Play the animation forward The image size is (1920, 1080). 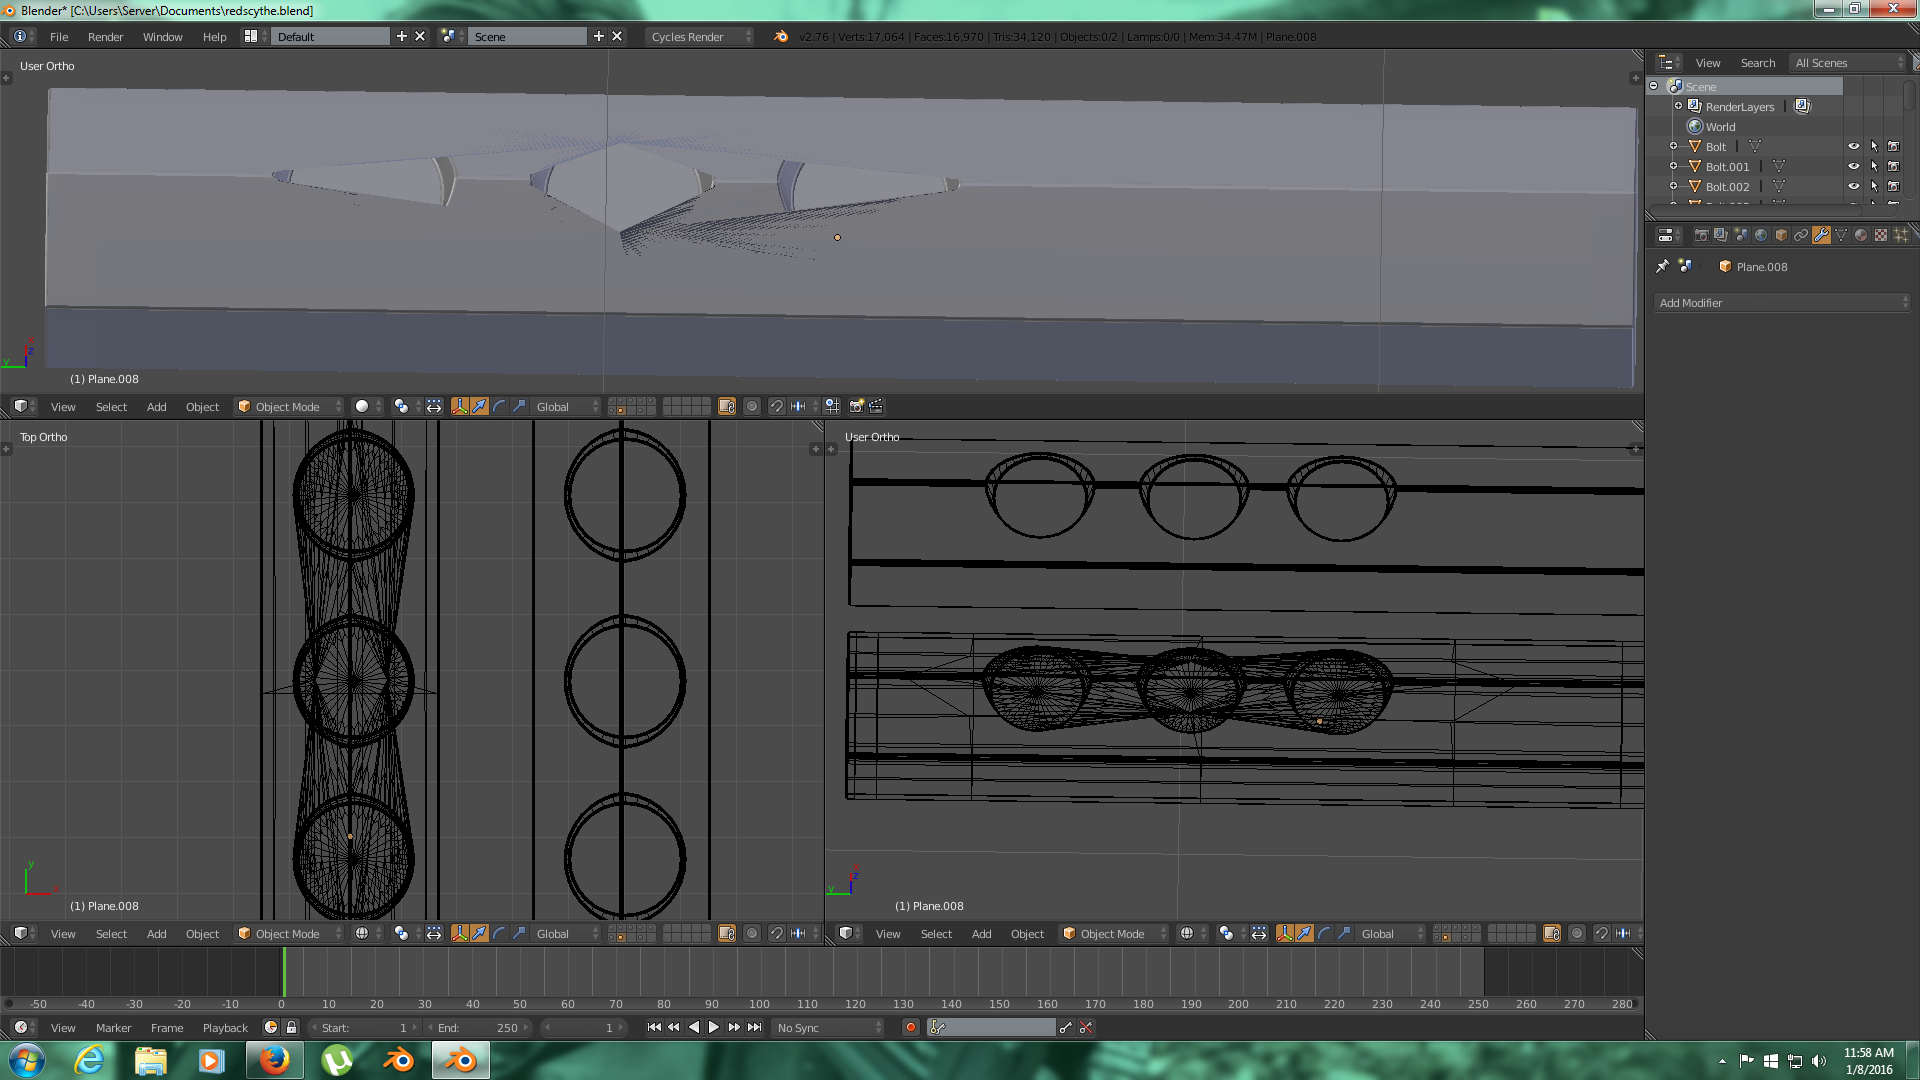point(714,1027)
